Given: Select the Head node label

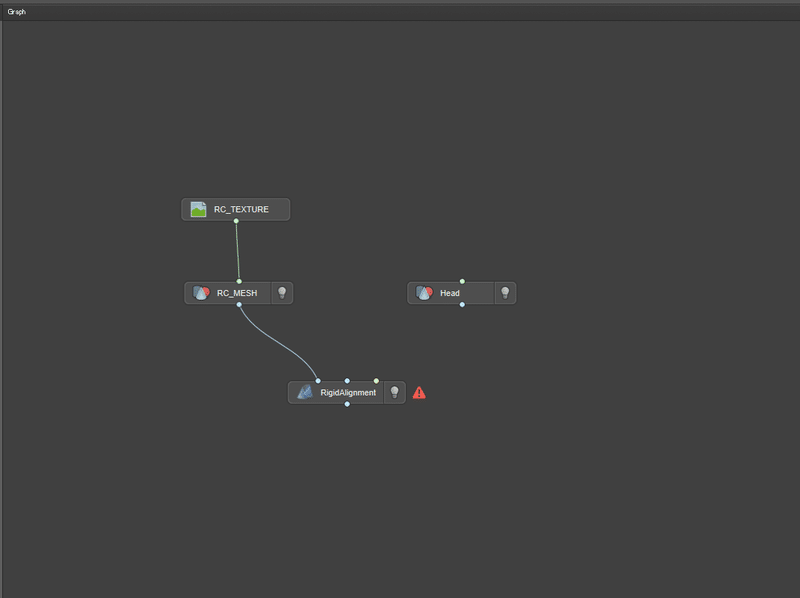Looking at the screenshot, I should coord(449,293).
